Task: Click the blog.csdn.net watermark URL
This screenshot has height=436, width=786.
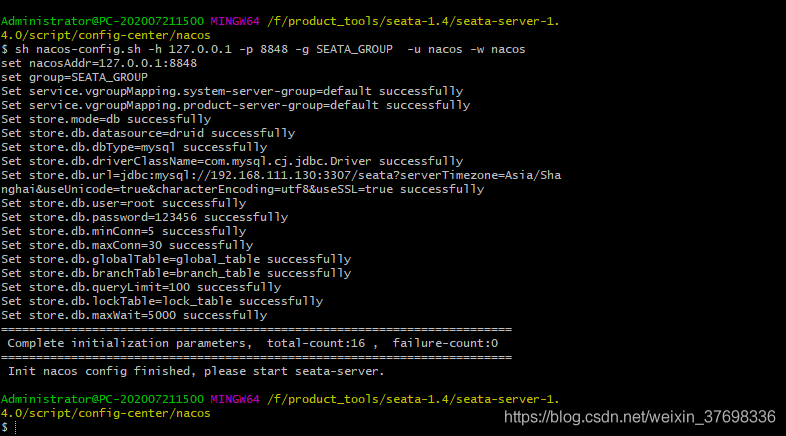Action: [640, 416]
